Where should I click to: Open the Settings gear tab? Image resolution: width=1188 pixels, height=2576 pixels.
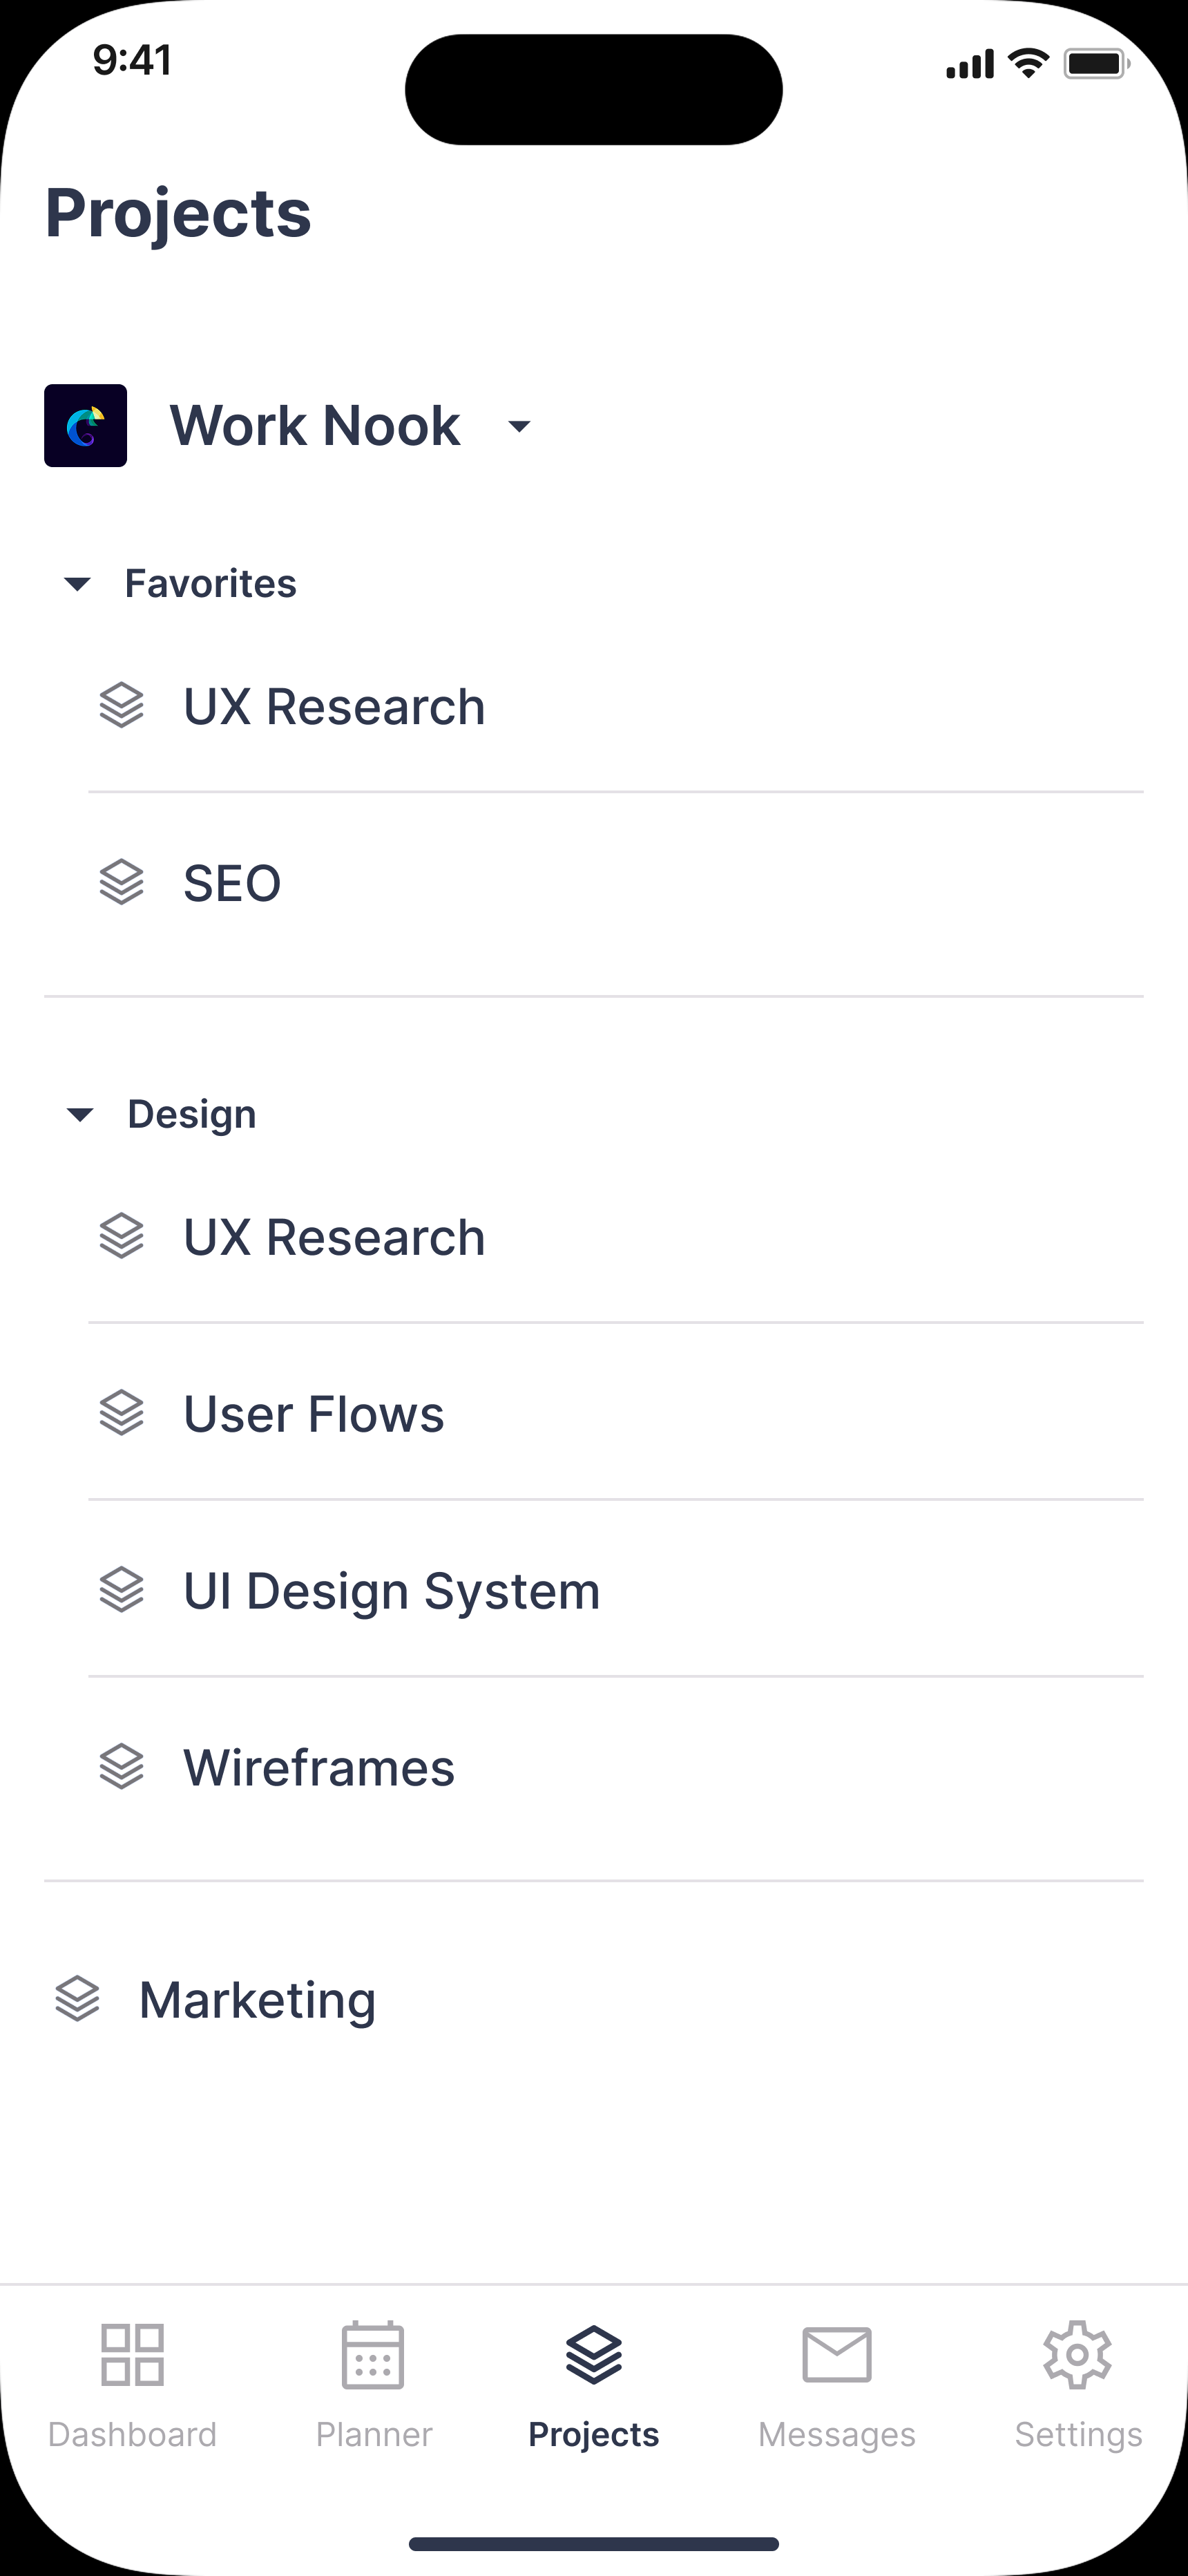click(1078, 2386)
